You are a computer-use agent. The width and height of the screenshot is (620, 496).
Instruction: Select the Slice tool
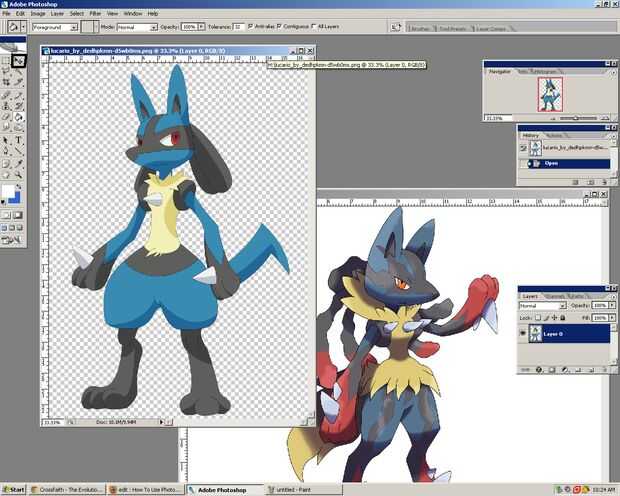click(x=18, y=82)
